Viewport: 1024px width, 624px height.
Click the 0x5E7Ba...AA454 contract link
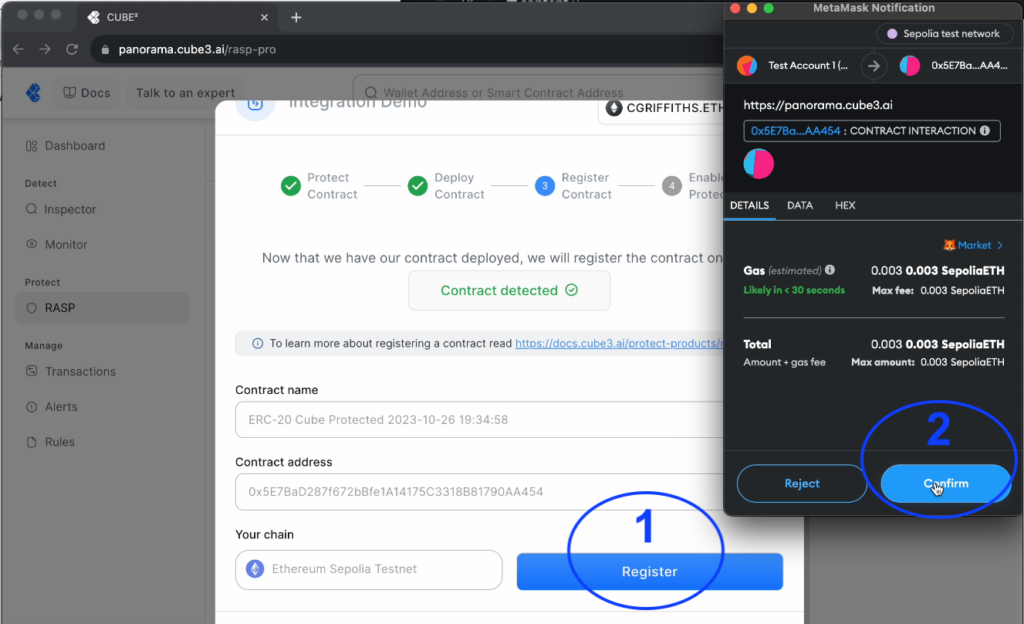click(x=795, y=131)
